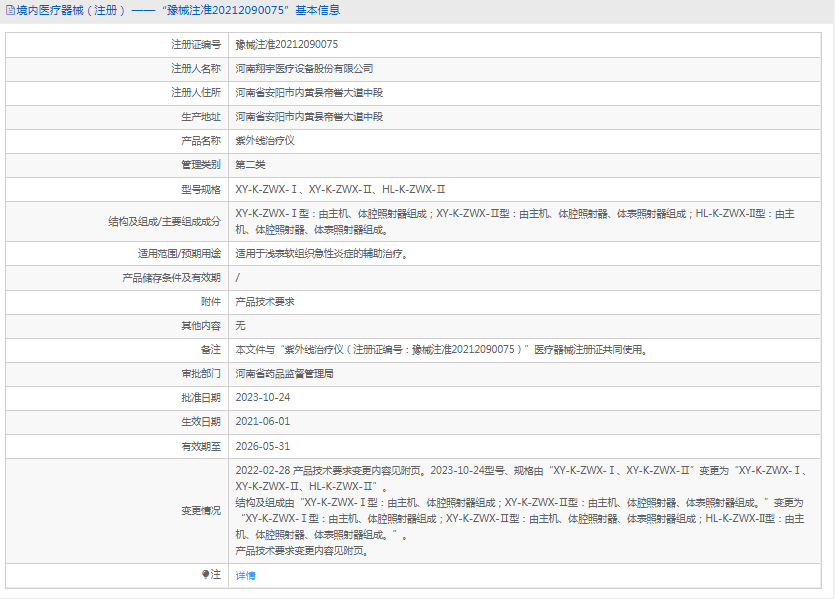
Task: Select management category 第二类
Action: coord(250,165)
